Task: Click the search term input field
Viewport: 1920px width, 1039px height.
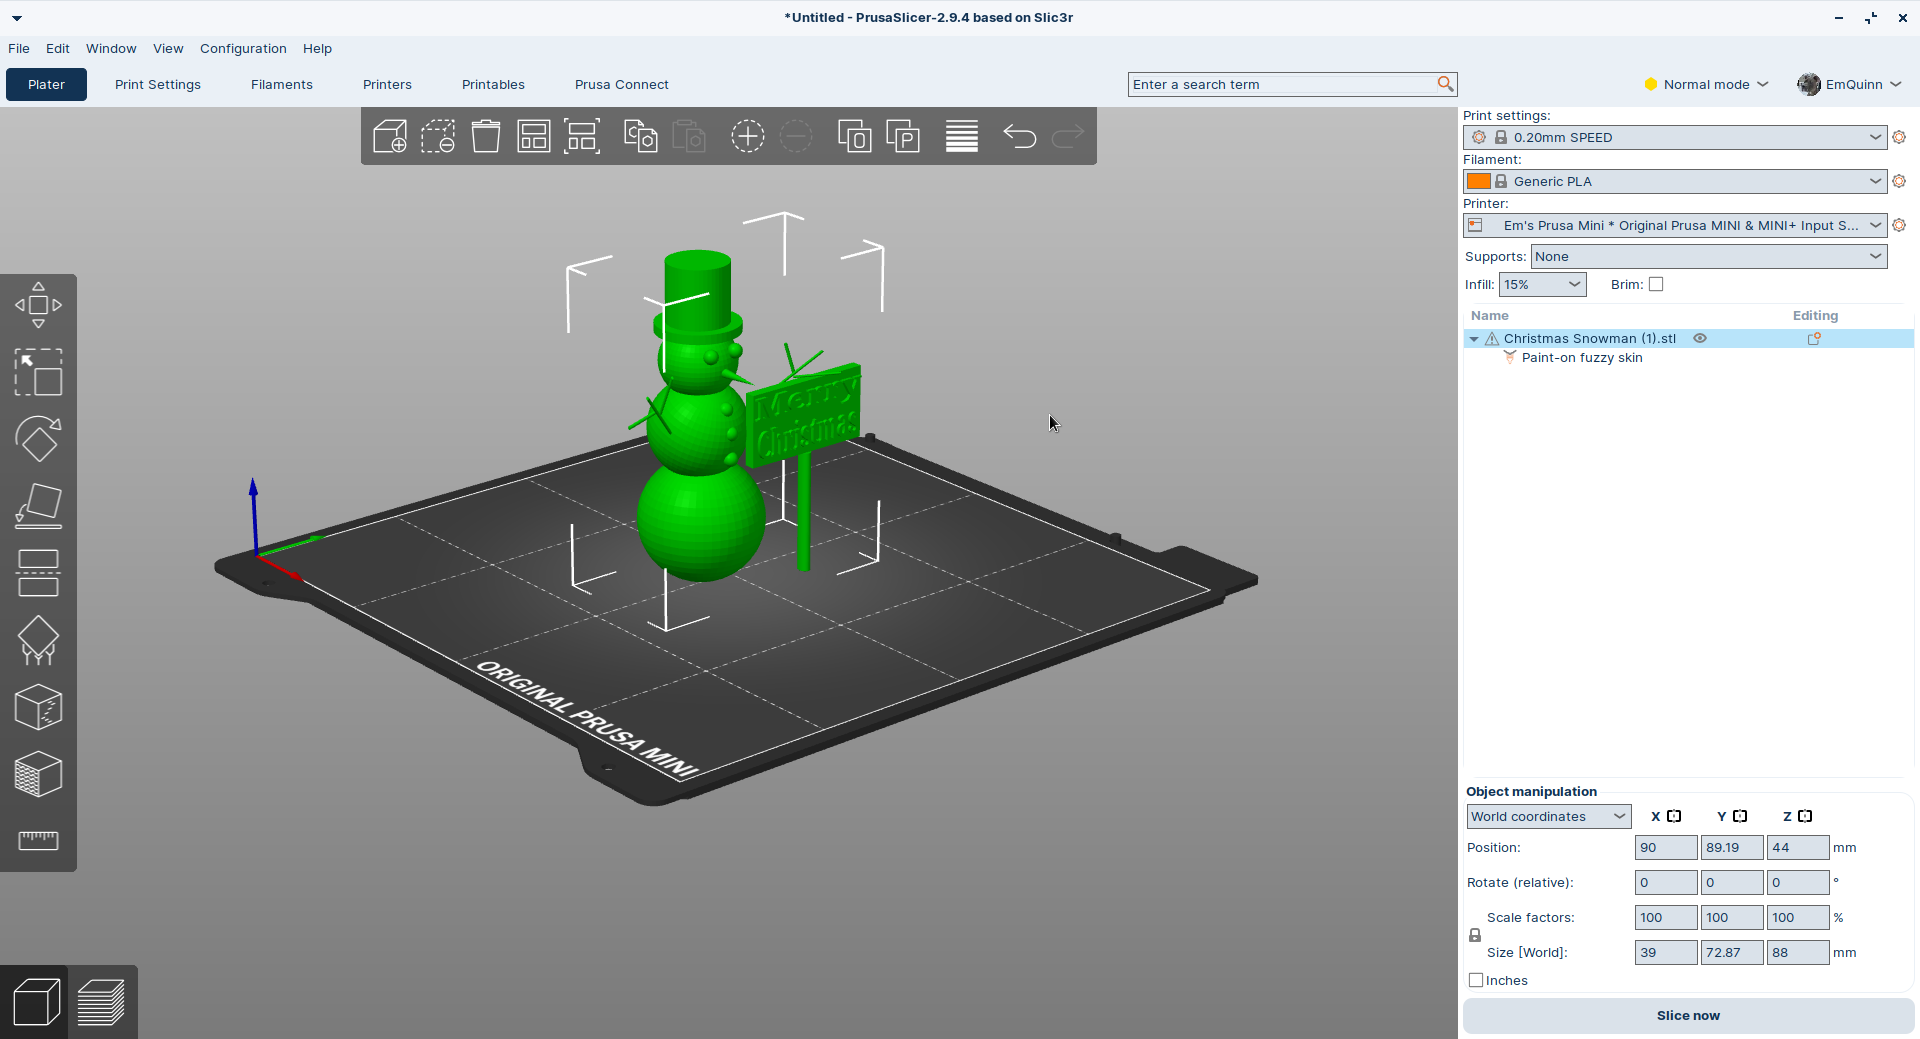Action: coord(1282,84)
